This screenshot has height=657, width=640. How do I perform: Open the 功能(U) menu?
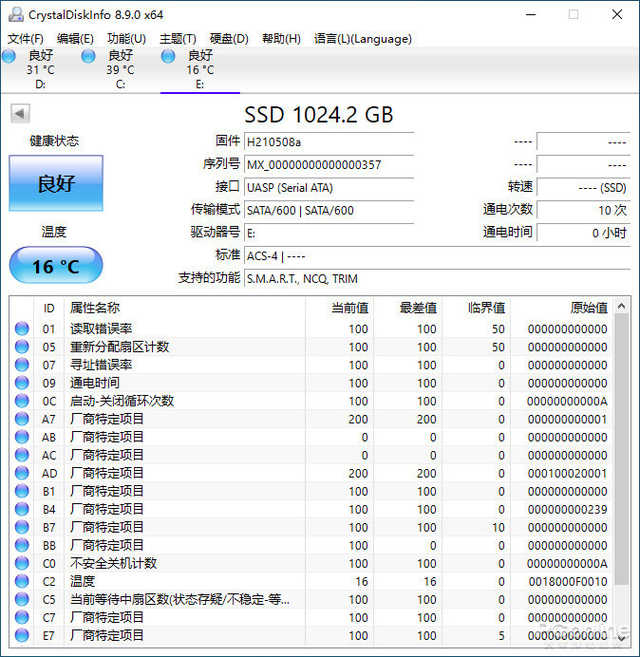click(x=127, y=39)
